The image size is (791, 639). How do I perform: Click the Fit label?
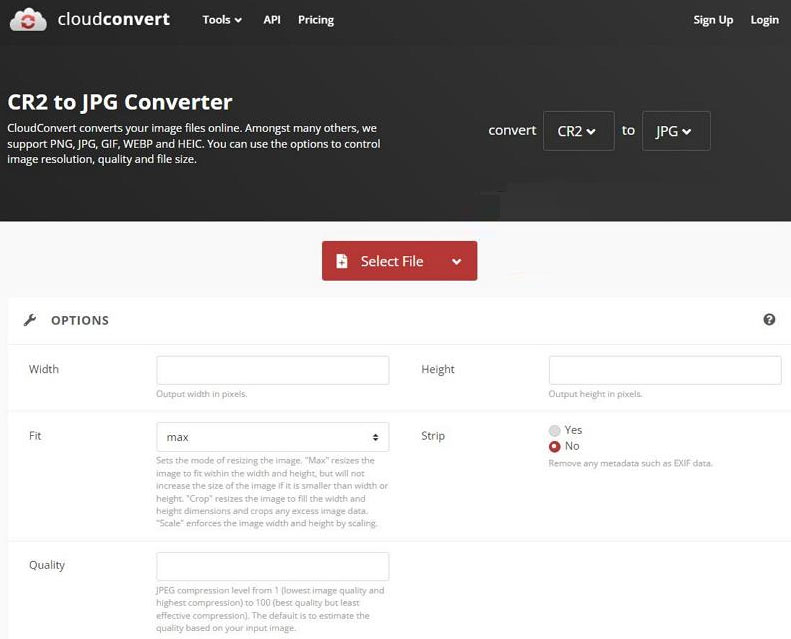pos(35,436)
